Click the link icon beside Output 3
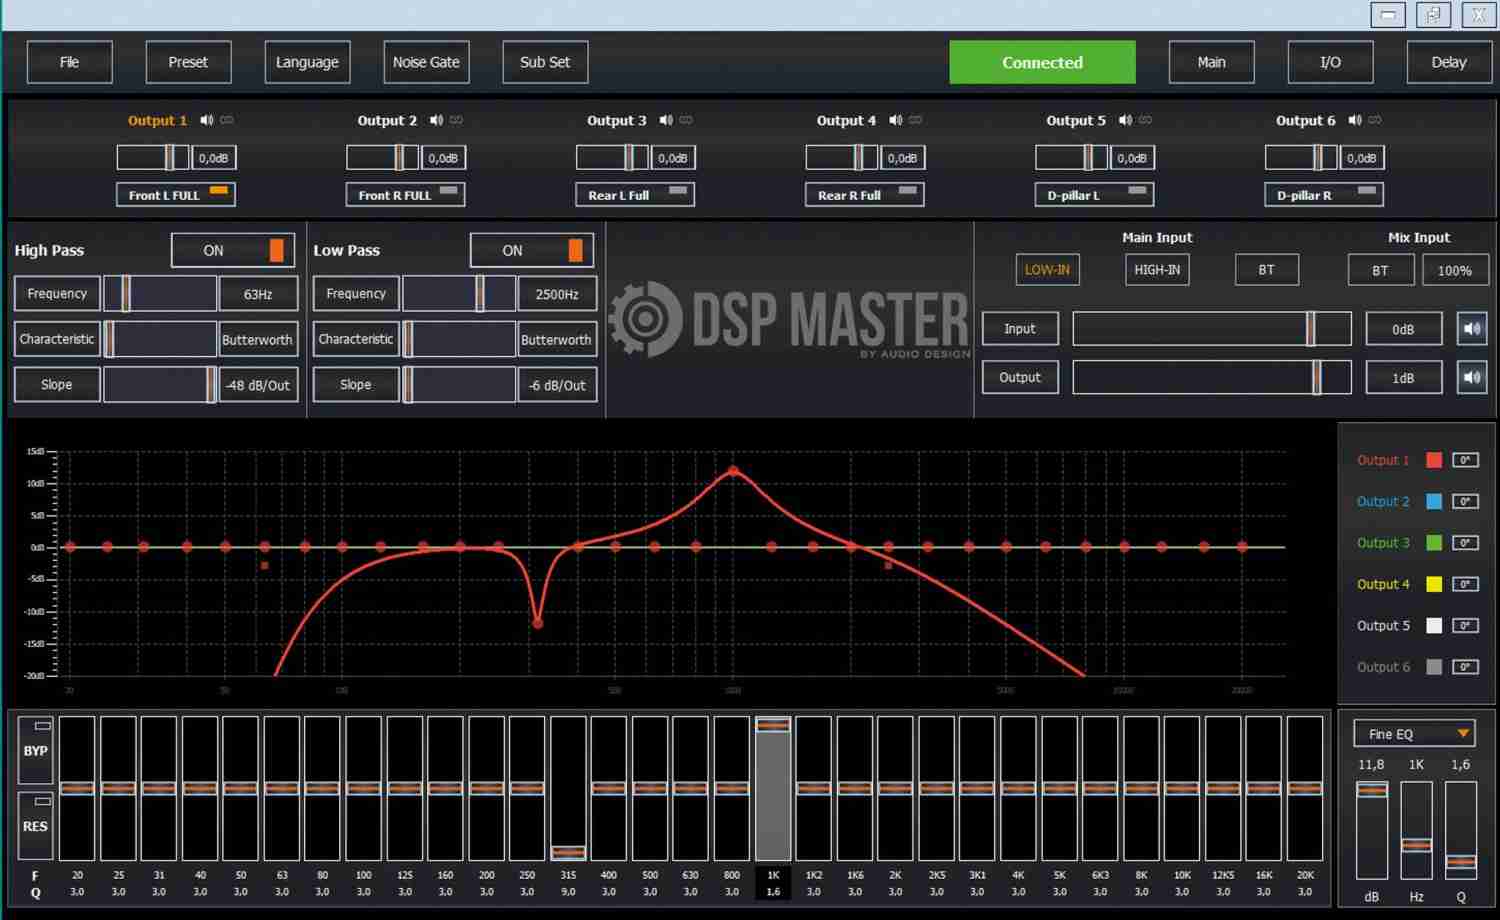1500x920 pixels. coord(686,120)
